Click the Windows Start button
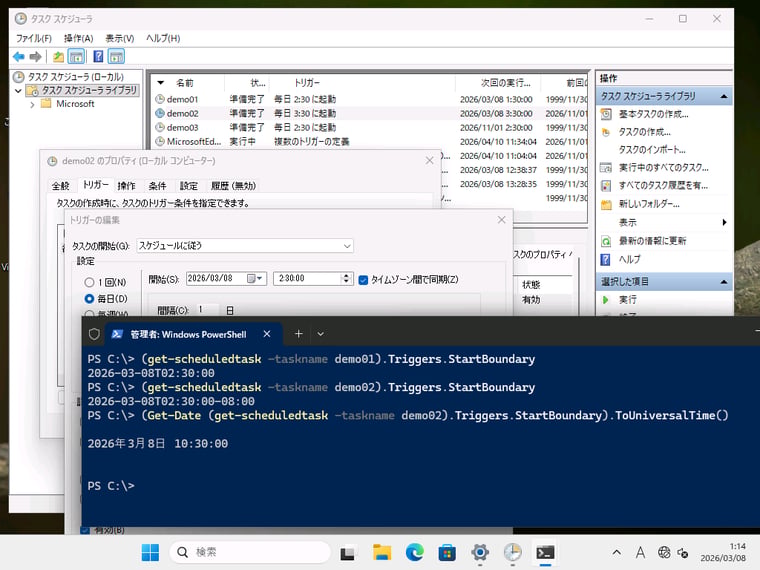Screen dimensions: 760x570 [150, 552]
